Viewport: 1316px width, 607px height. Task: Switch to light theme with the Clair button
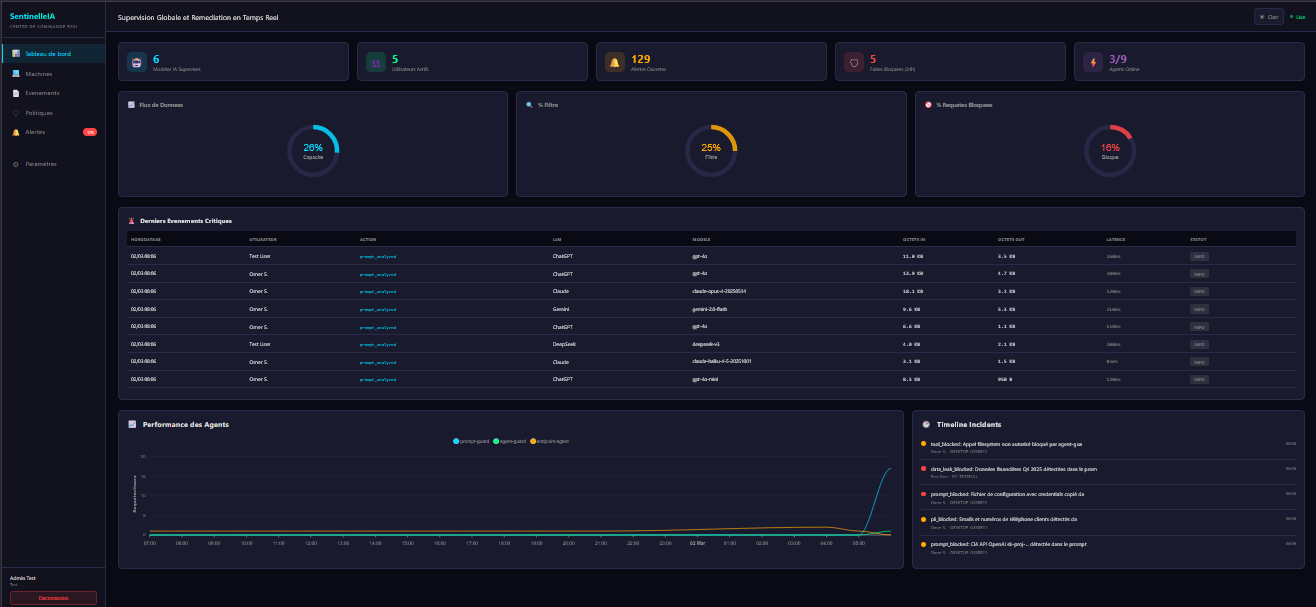click(1267, 17)
